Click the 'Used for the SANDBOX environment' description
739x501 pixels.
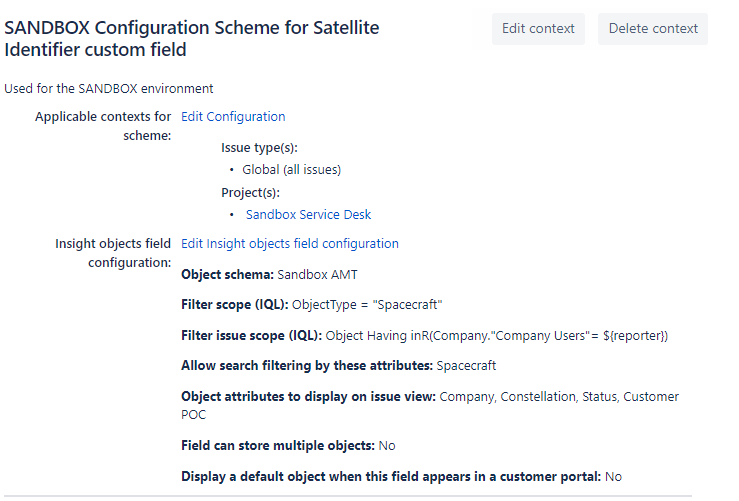(x=108, y=89)
